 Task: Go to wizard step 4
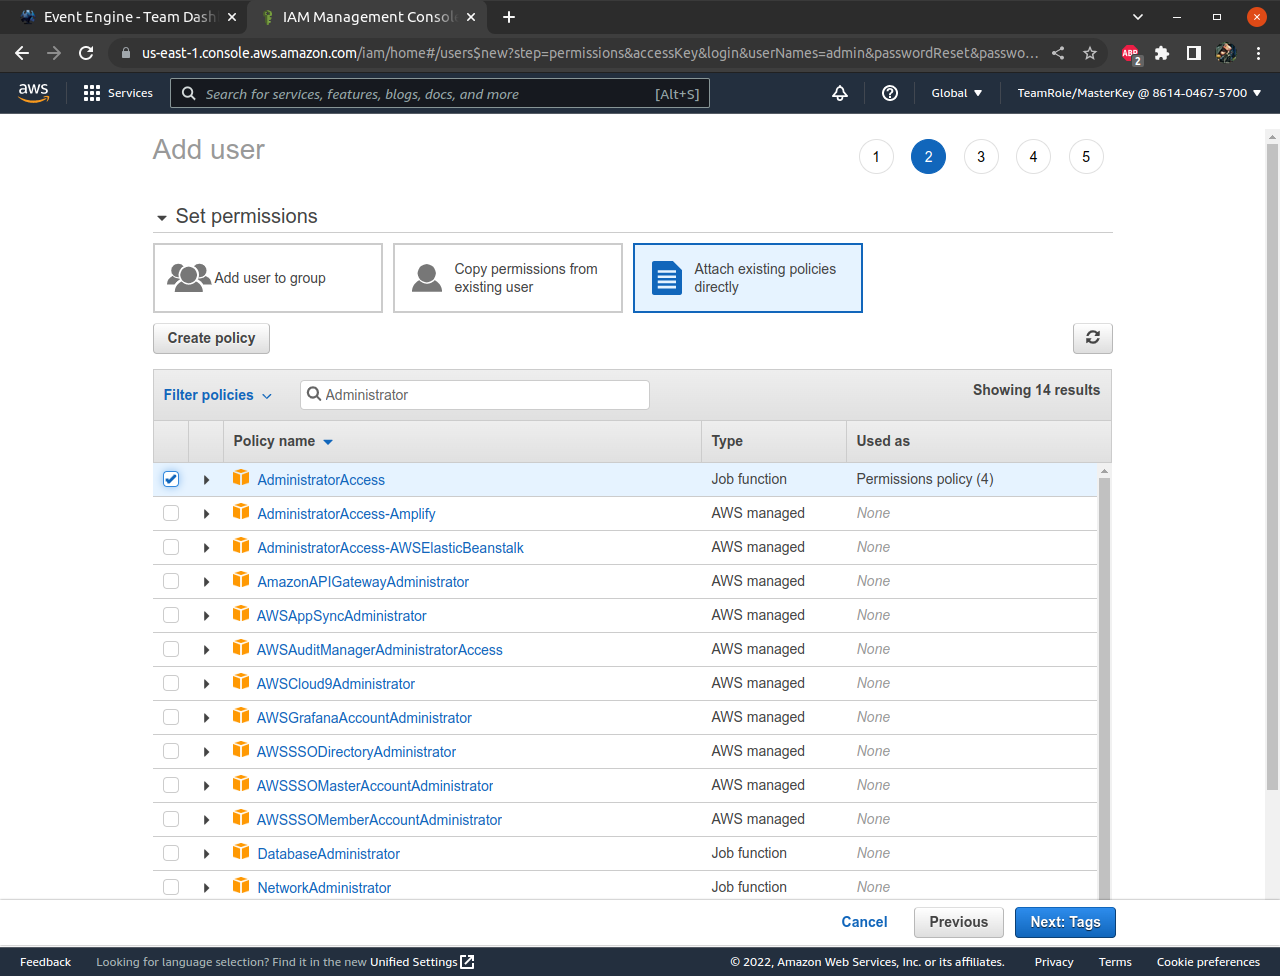(1033, 156)
